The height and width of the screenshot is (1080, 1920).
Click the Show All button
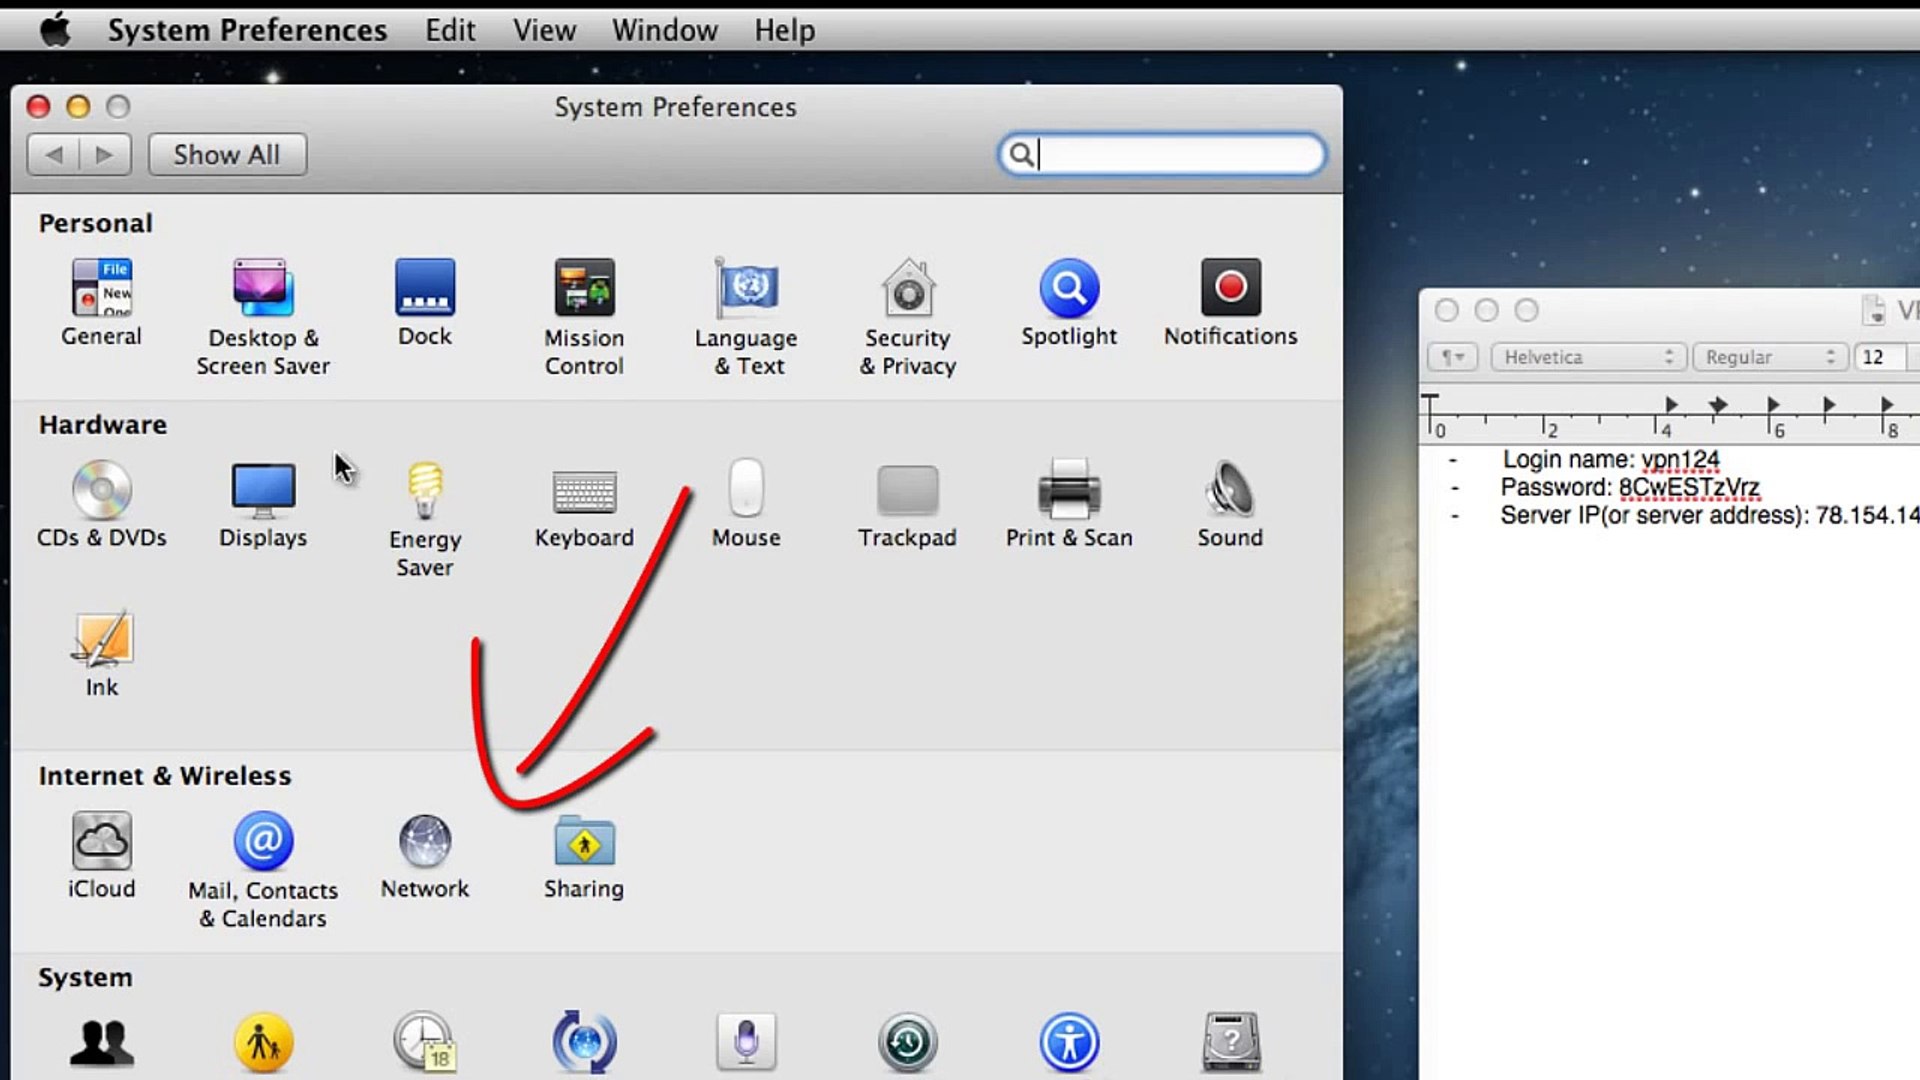click(227, 155)
